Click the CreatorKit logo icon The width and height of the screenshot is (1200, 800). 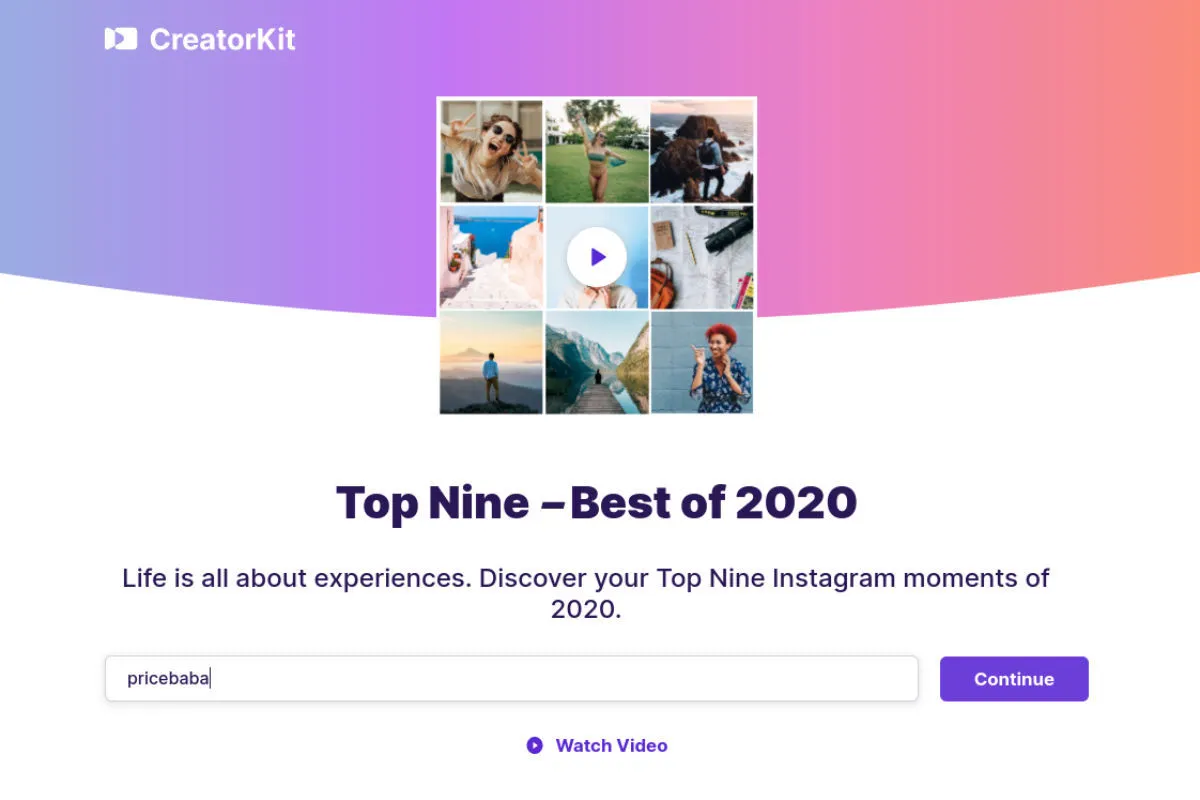(x=120, y=39)
